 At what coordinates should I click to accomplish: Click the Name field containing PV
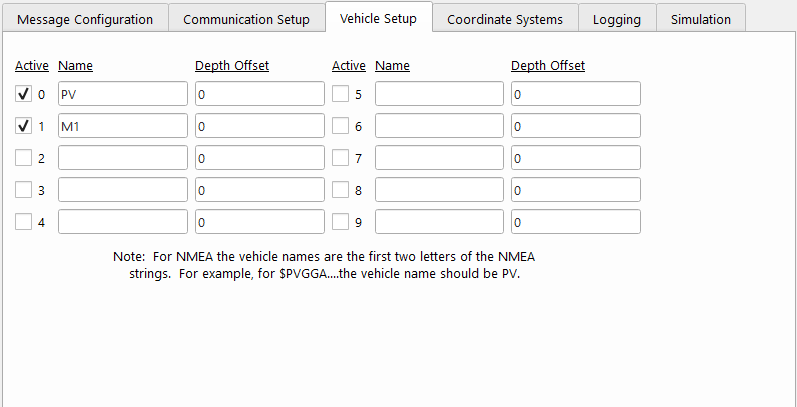123,95
